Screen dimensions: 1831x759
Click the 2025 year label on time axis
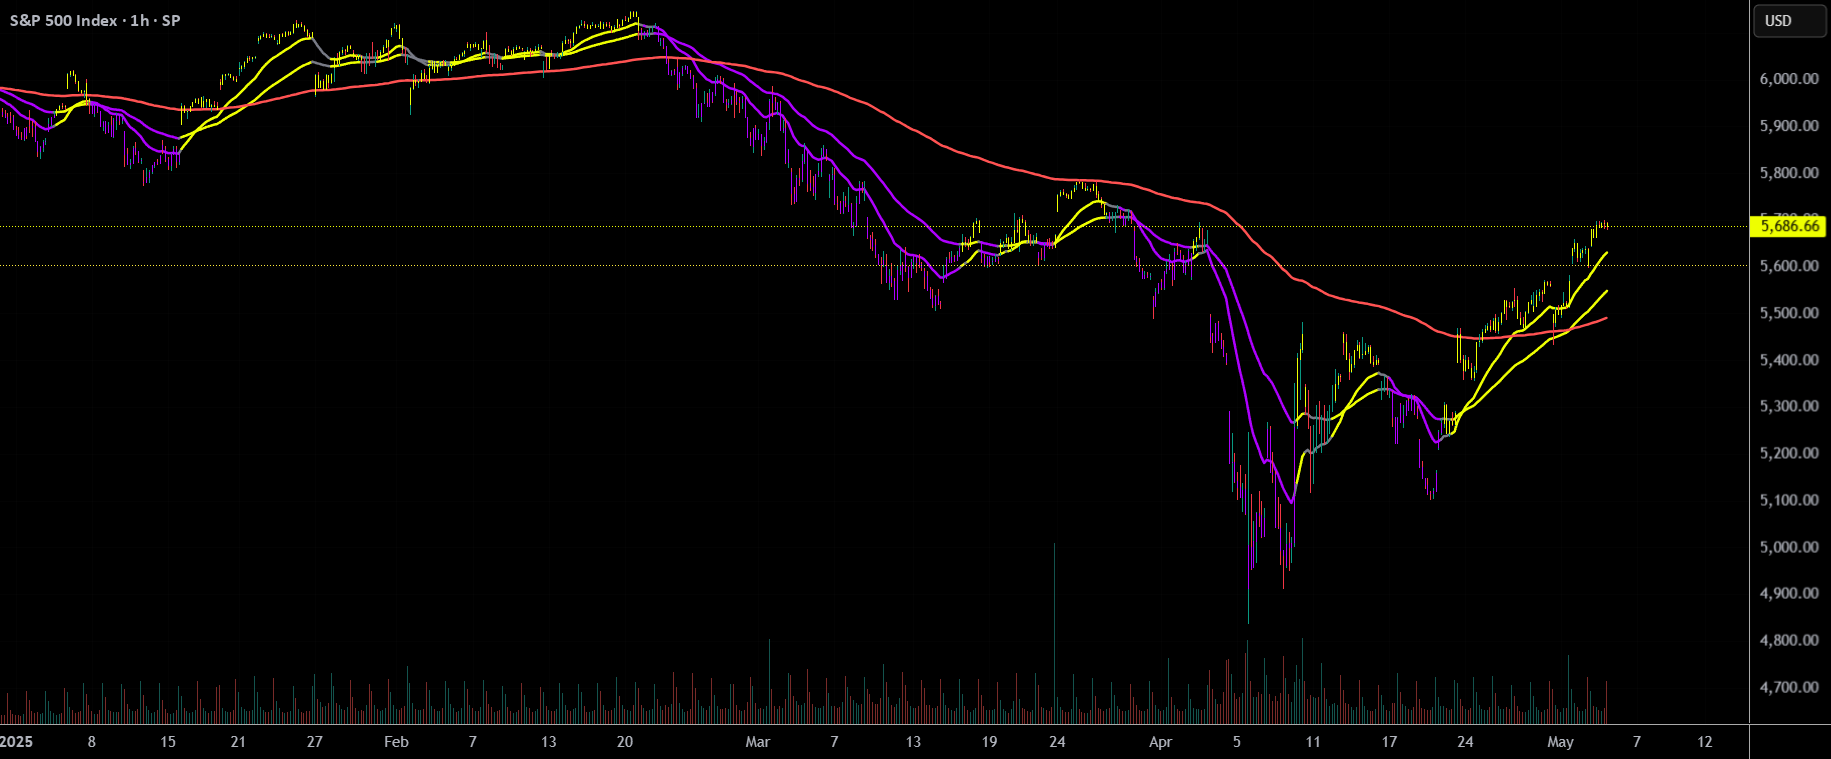click(16, 742)
